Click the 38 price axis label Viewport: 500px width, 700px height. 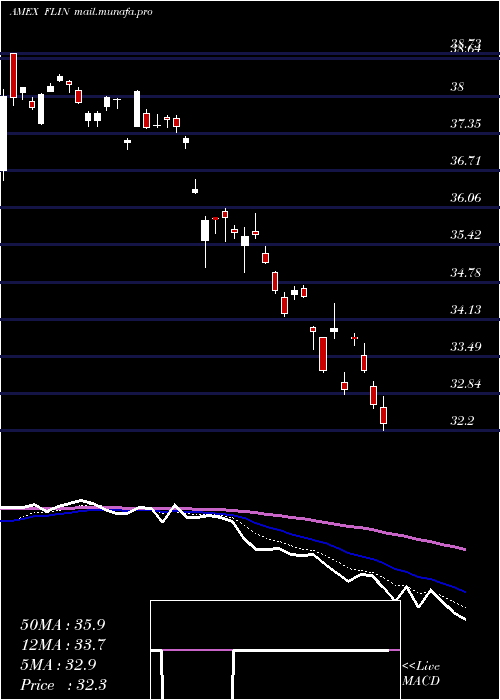tap(458, 87)
